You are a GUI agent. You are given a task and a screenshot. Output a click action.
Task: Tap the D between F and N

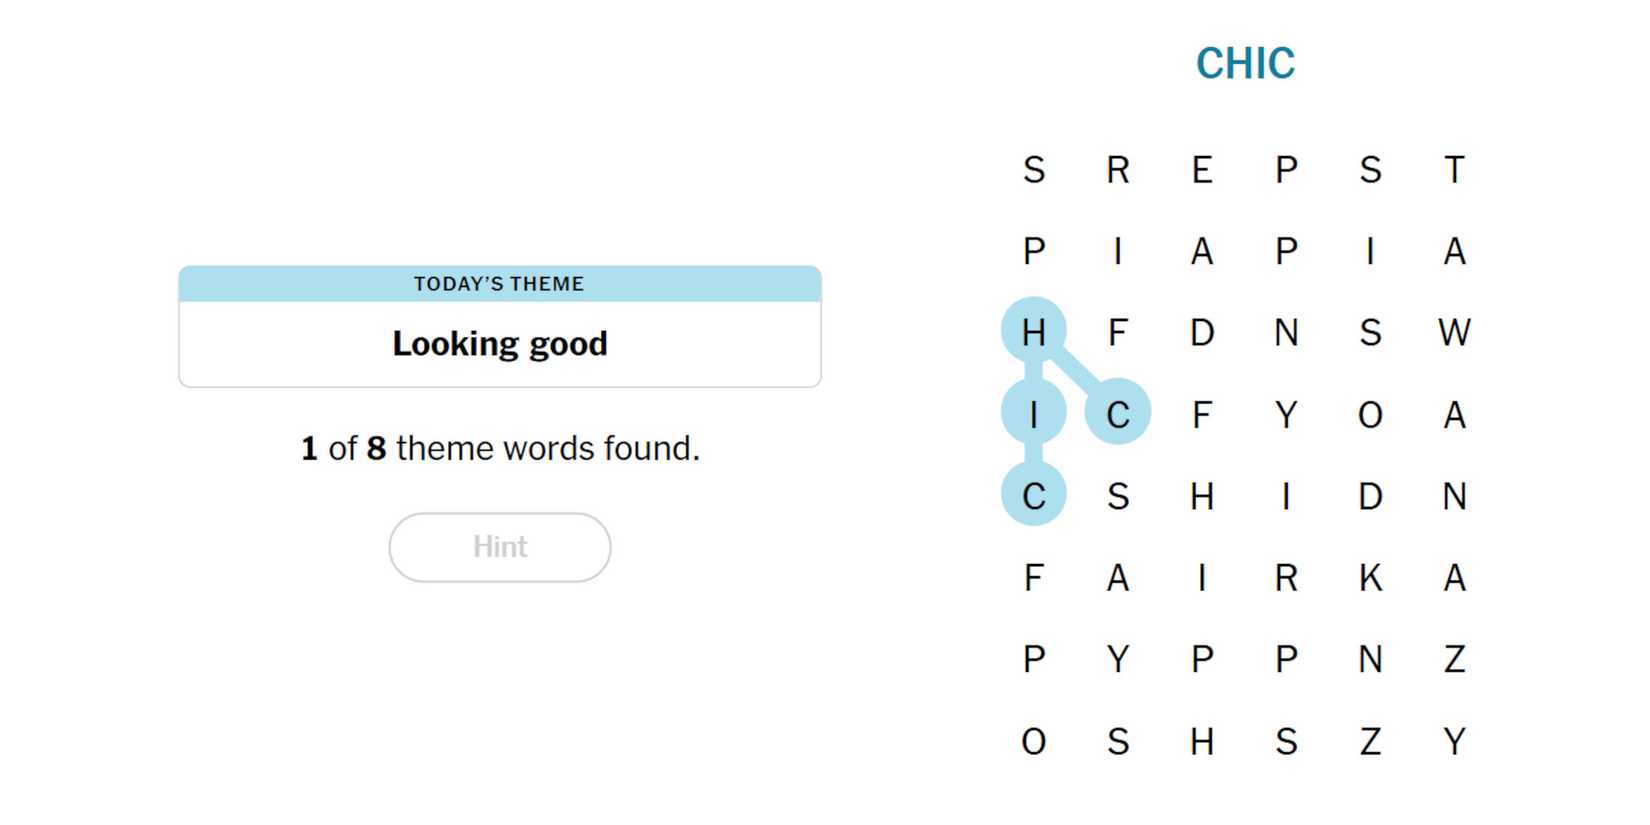pos(1202,332)
